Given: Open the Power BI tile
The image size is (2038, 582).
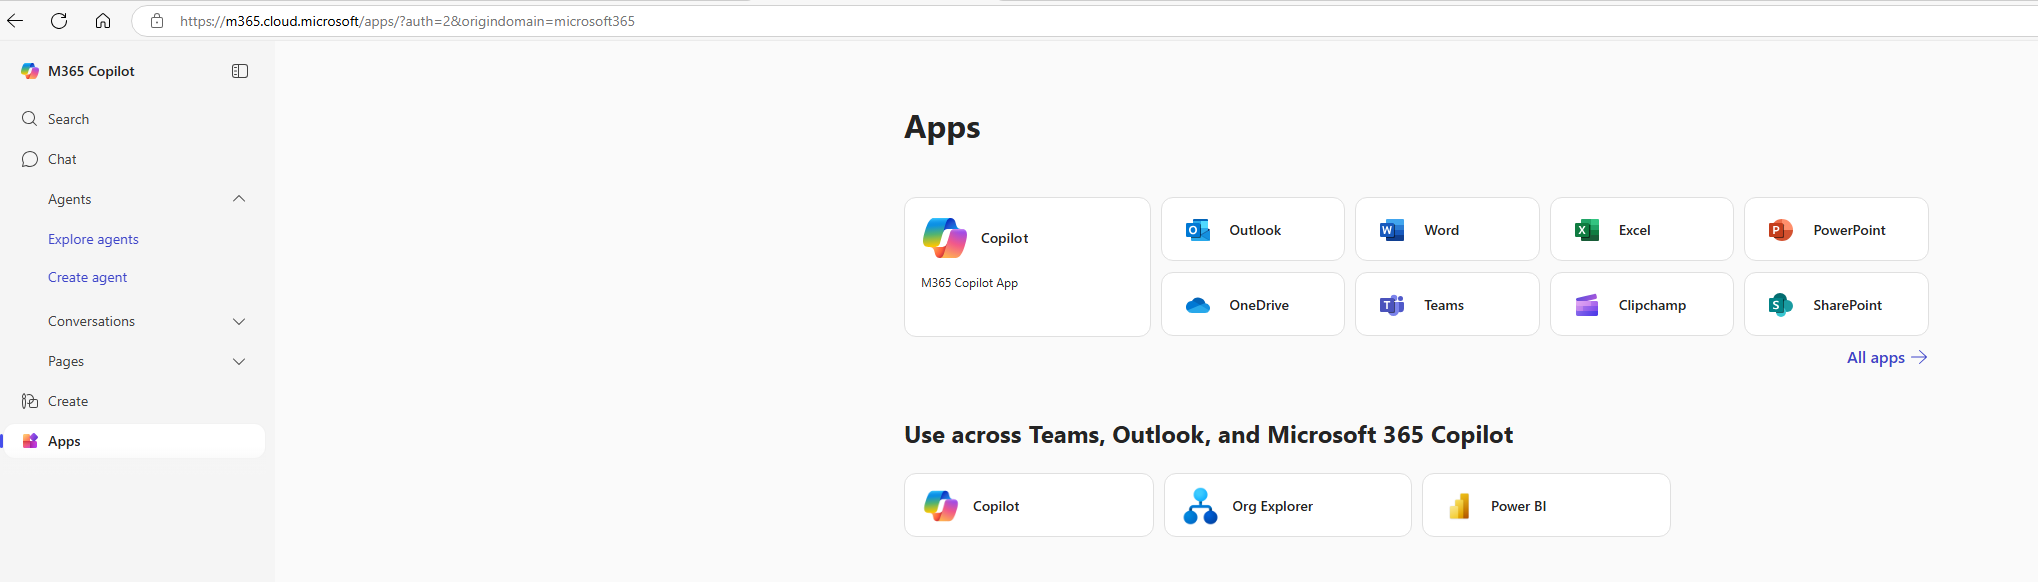Looking at the screenshot, I should [1546, 505].
